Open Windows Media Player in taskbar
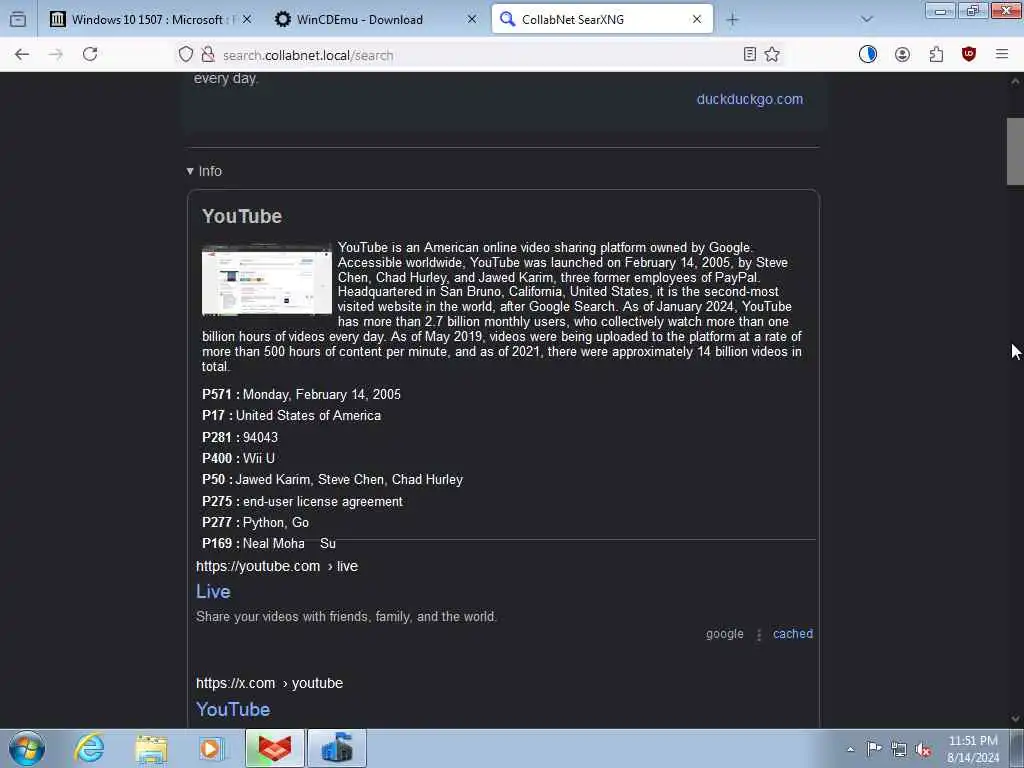The width and height of the screenshot is (1024, 768). (x=212, y=748)
